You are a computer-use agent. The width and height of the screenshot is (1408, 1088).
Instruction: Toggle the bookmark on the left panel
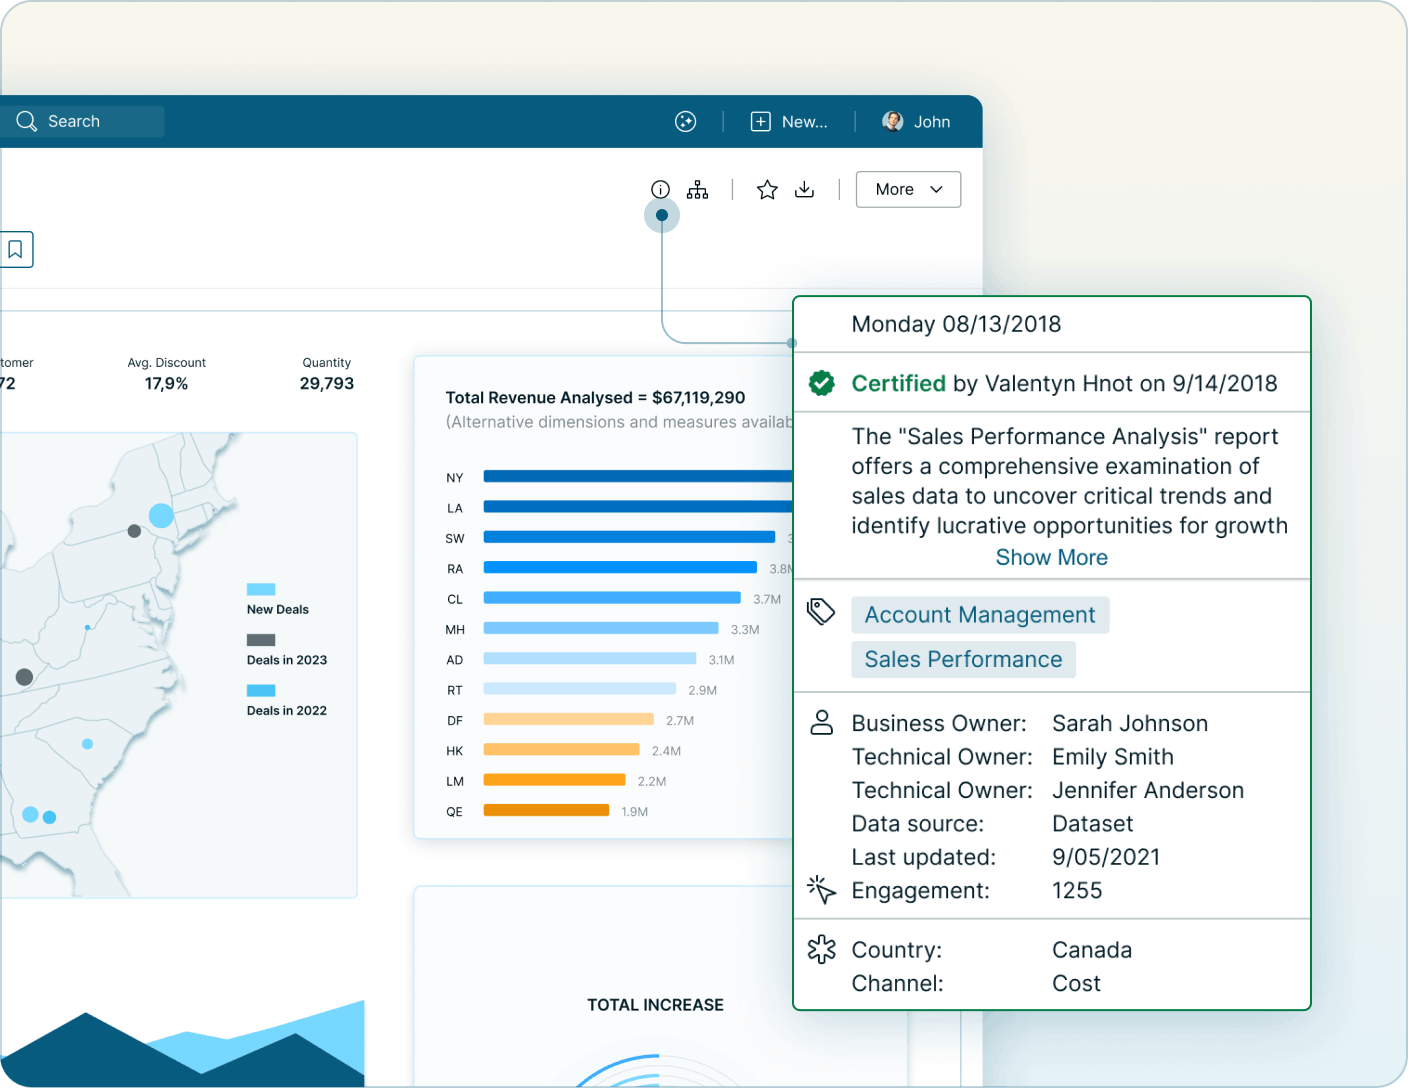pos(14,249)
